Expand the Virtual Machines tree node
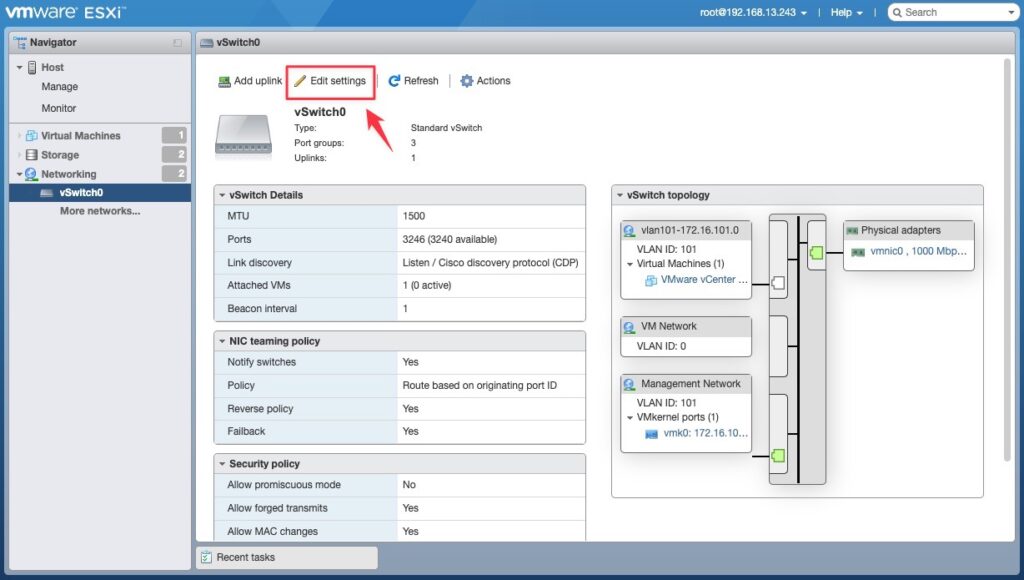Screen dimensions: 1024x580 (x=20, y=136)
